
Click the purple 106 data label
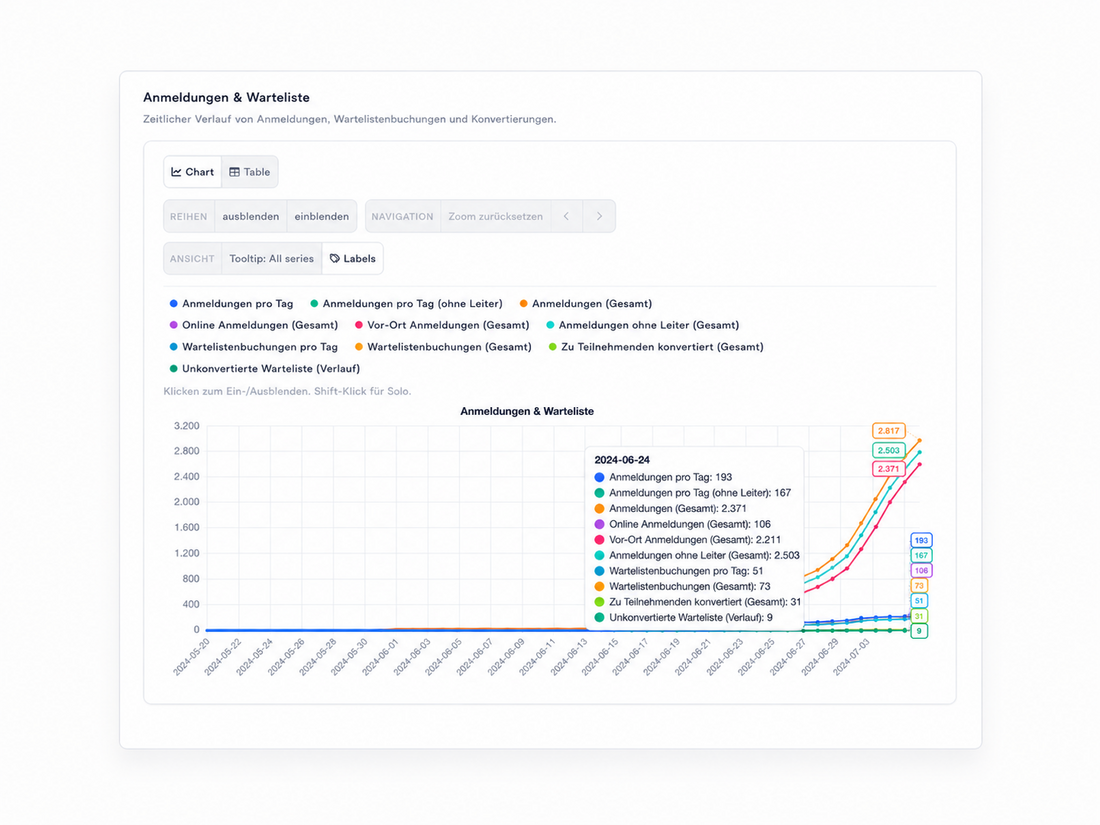921,570
